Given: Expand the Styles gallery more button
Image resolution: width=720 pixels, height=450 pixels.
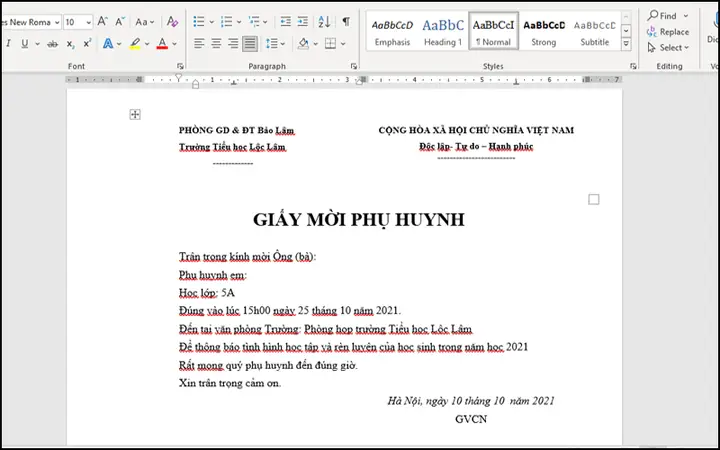Looking at the screenshot, I should 626,44.
